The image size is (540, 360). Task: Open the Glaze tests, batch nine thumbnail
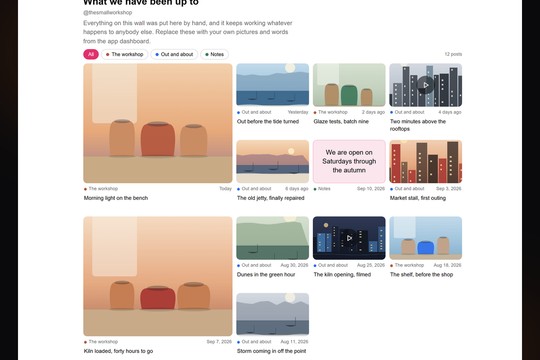pyautogui.click(x=349, y=85)
